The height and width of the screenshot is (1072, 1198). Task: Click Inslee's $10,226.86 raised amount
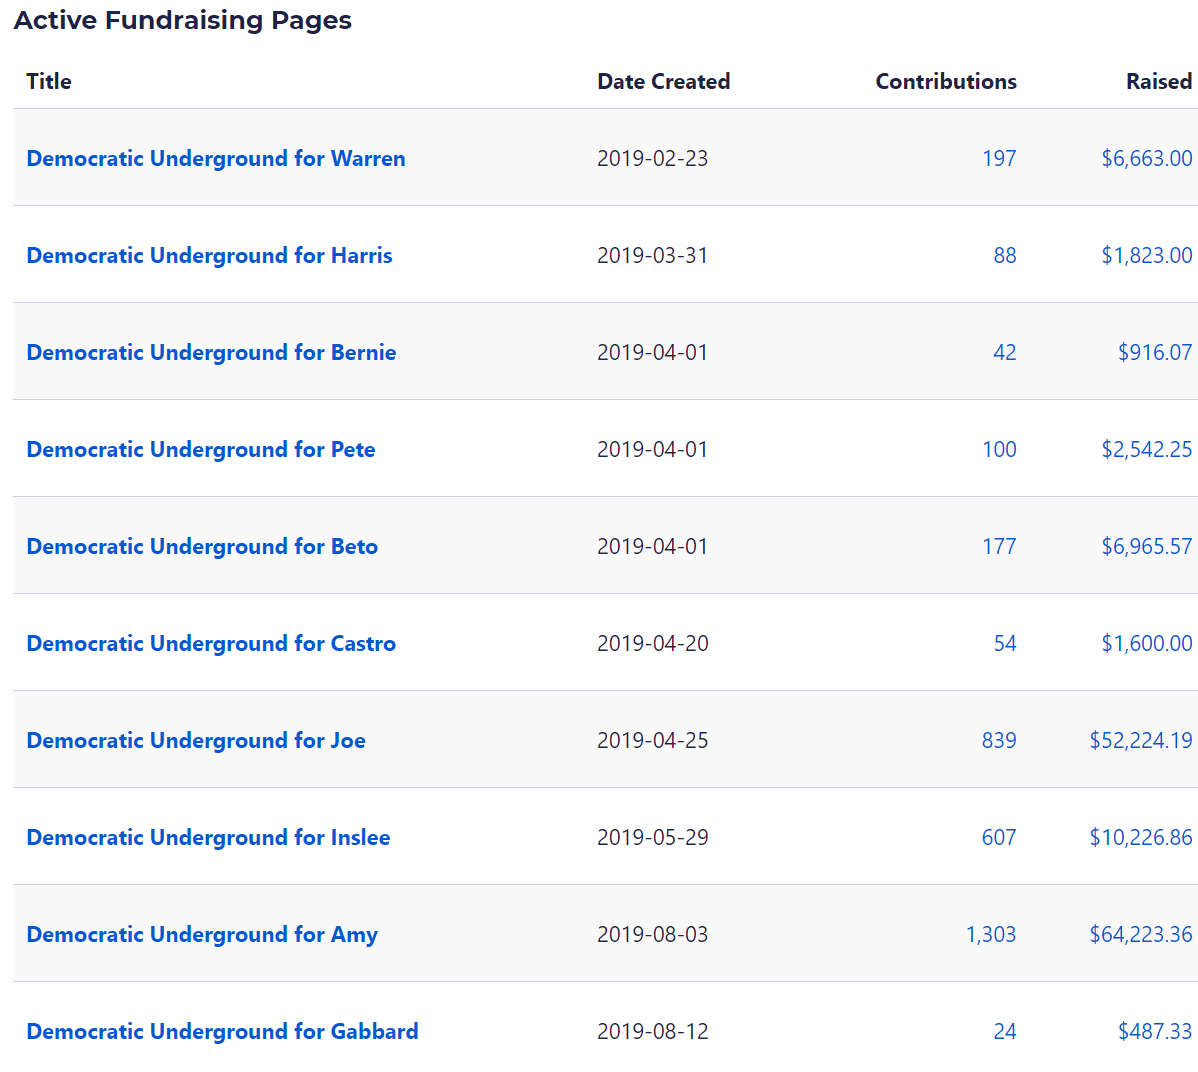pyautogui.click(x=1140, y=837)
